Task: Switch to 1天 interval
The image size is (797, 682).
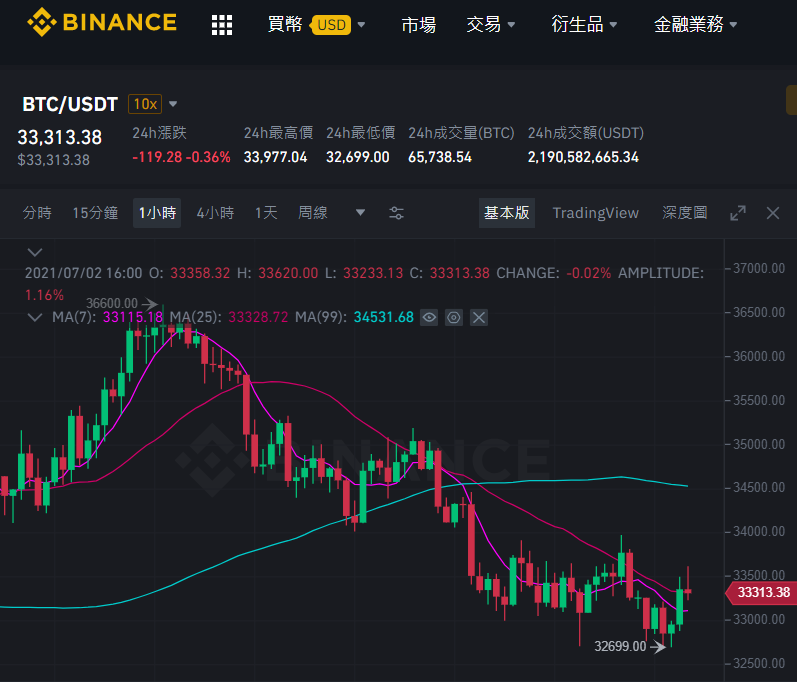Action: click(x=266, y=213)
